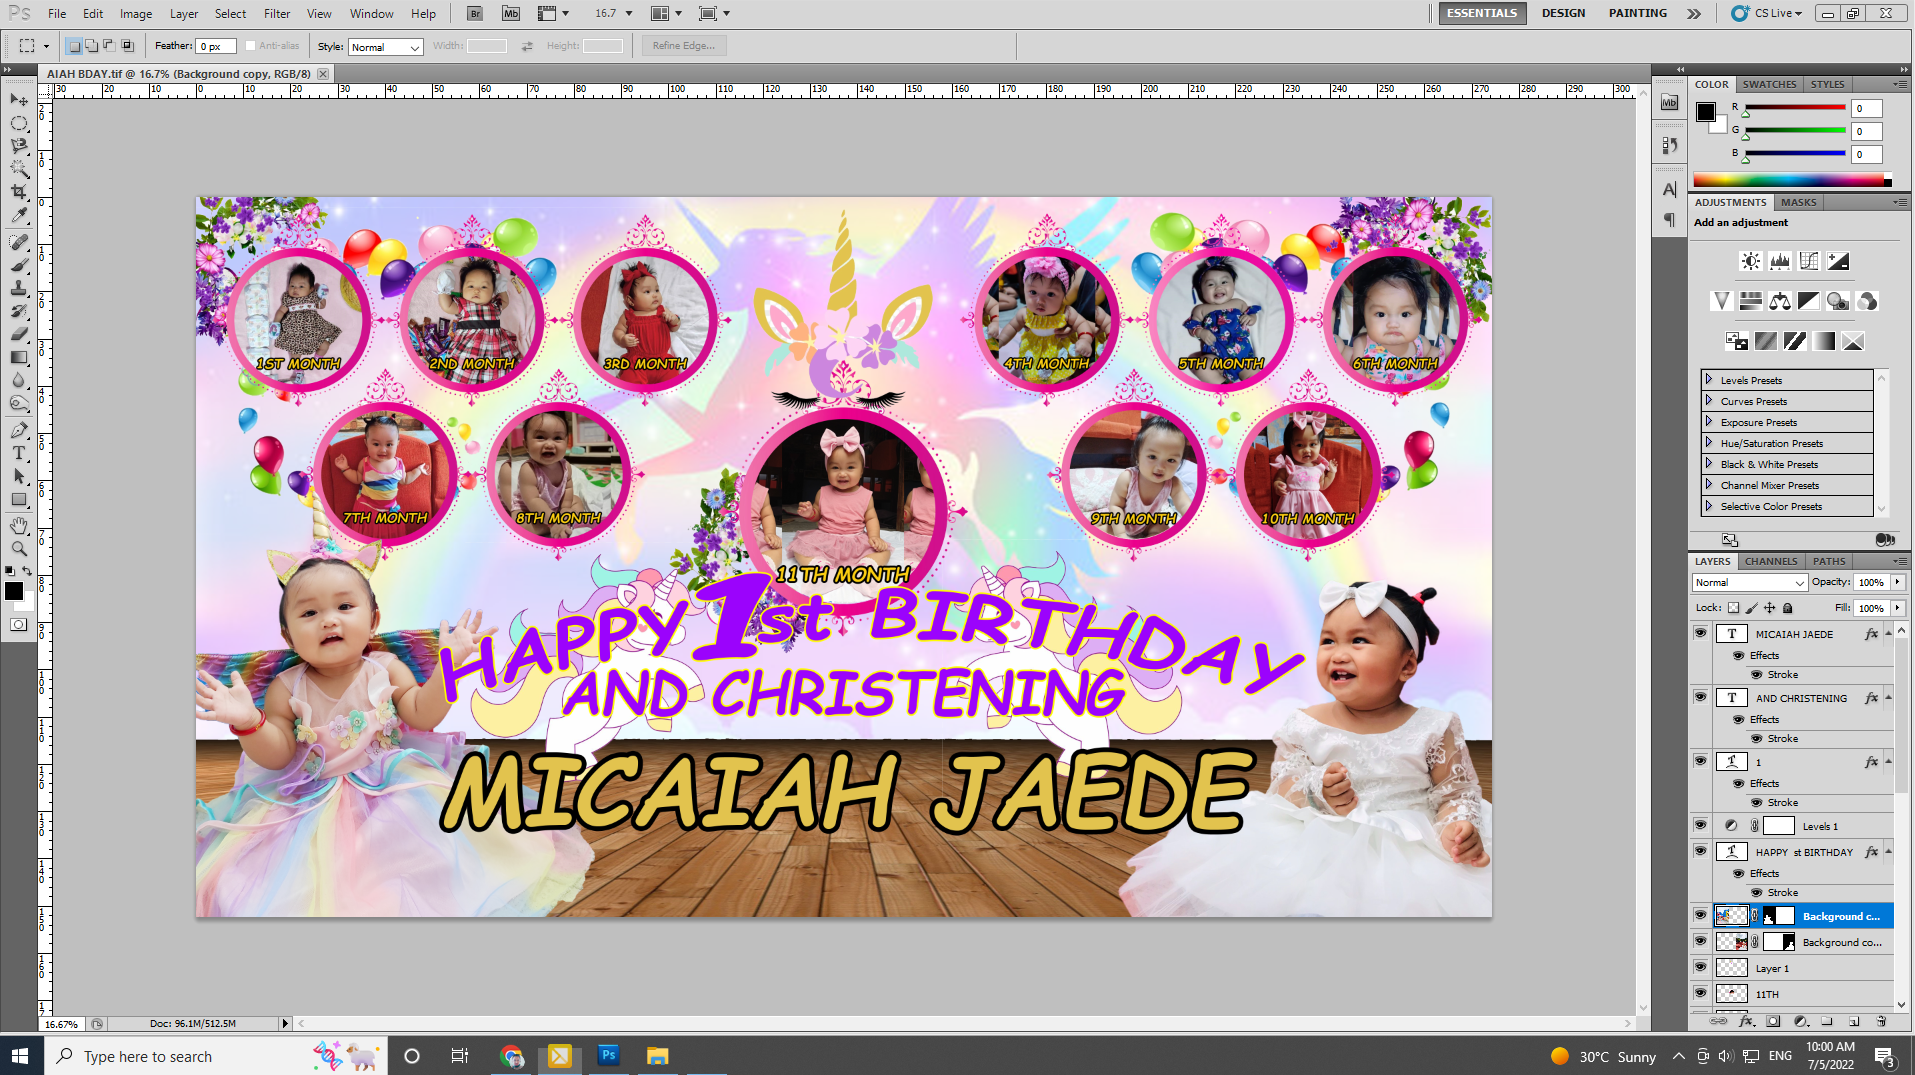This screenshot has height=1075, width=1915.
Task: Select the Path Selection tool
Action: [19, 476]
